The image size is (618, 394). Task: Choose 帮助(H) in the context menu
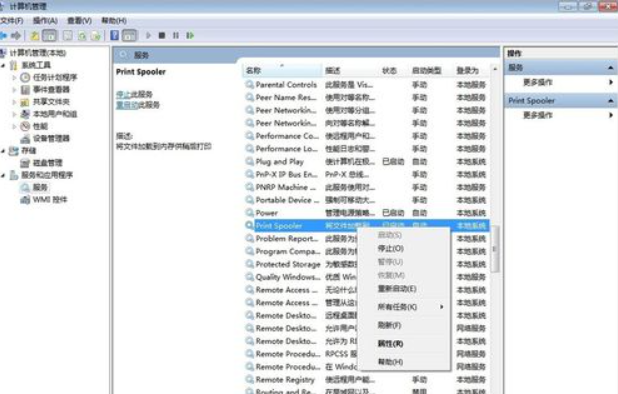click(404, 362)
